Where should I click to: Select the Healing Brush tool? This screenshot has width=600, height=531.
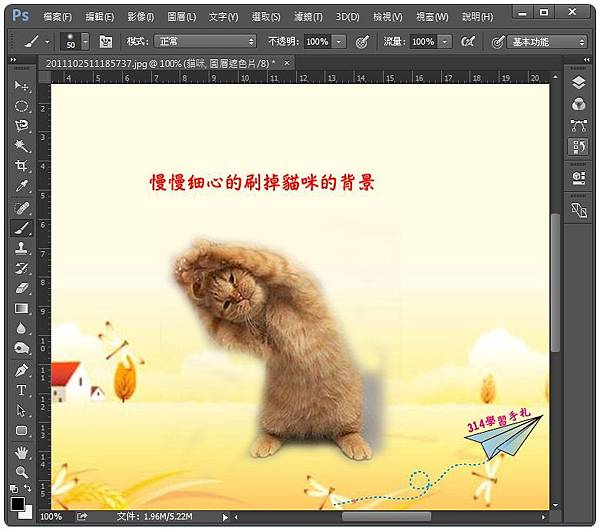[x=21, y=208]
